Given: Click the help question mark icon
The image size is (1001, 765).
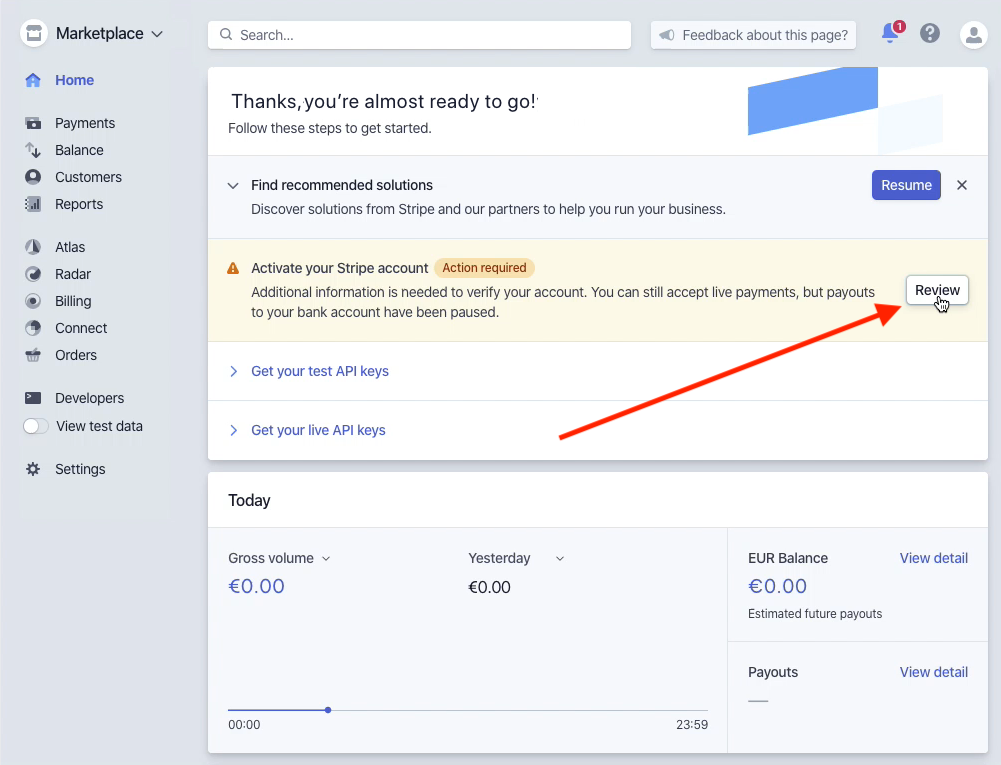Looking at the screenshot, I should pos(929,33).
